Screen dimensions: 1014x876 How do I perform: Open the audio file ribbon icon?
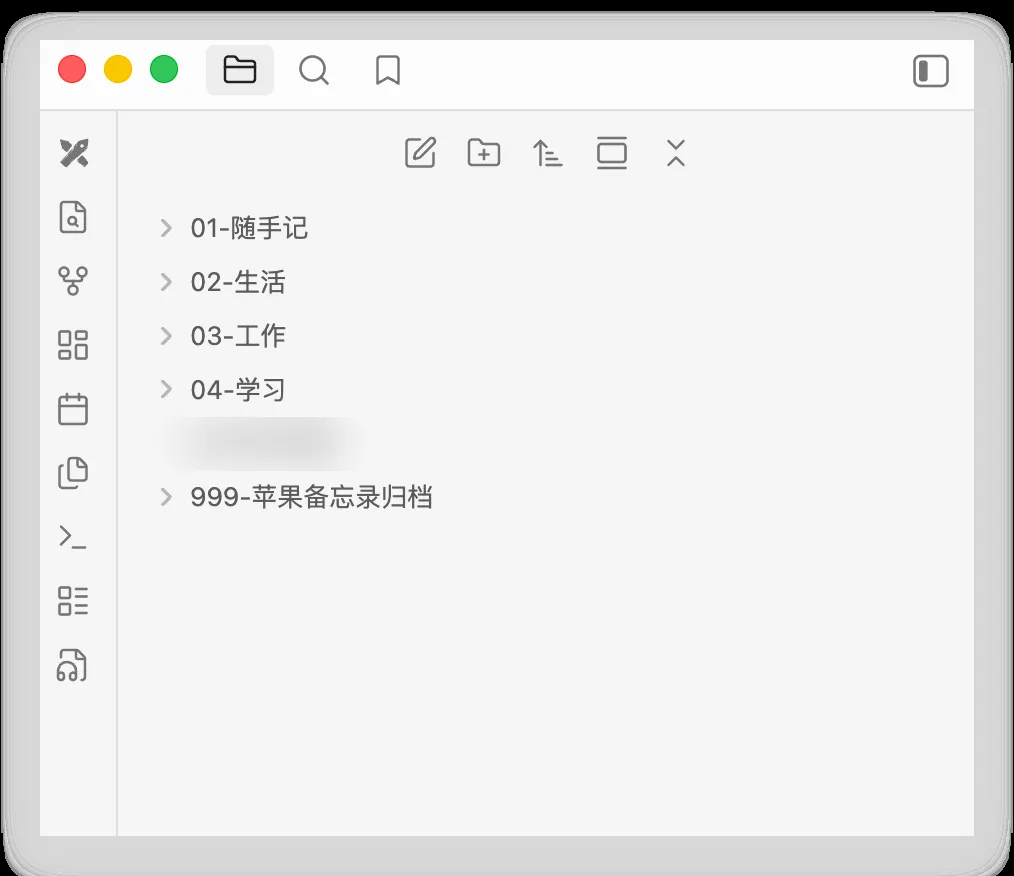pyautogui.click(x=72, y=665)
